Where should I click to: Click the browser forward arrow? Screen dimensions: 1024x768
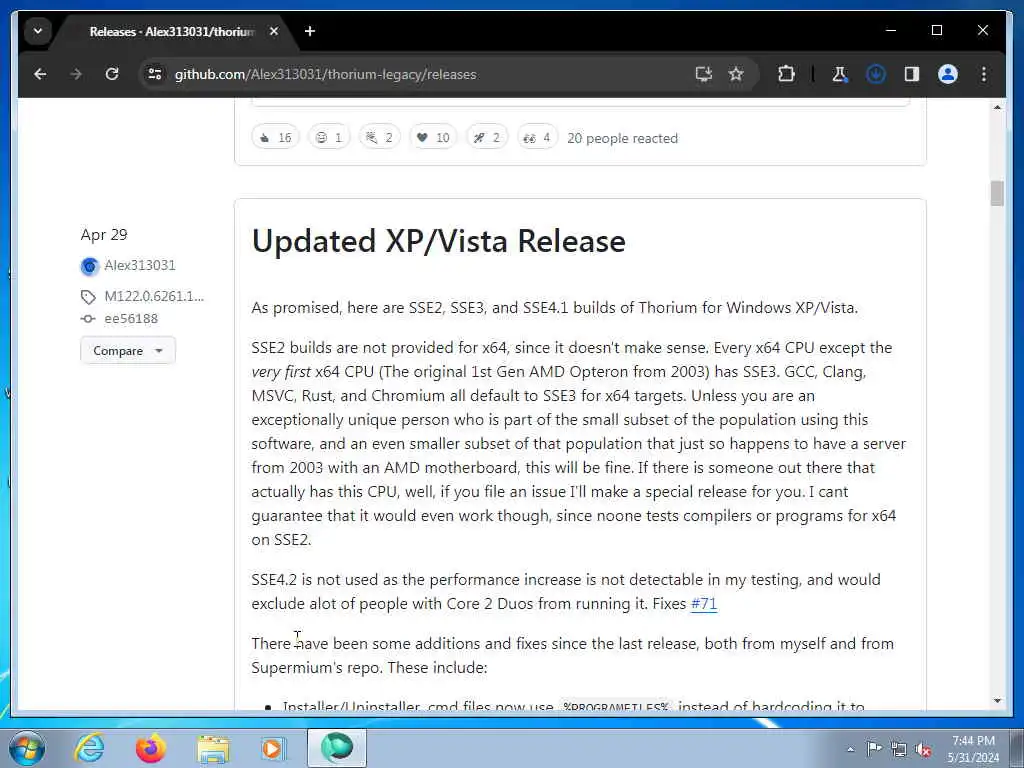tap(76, 74)
